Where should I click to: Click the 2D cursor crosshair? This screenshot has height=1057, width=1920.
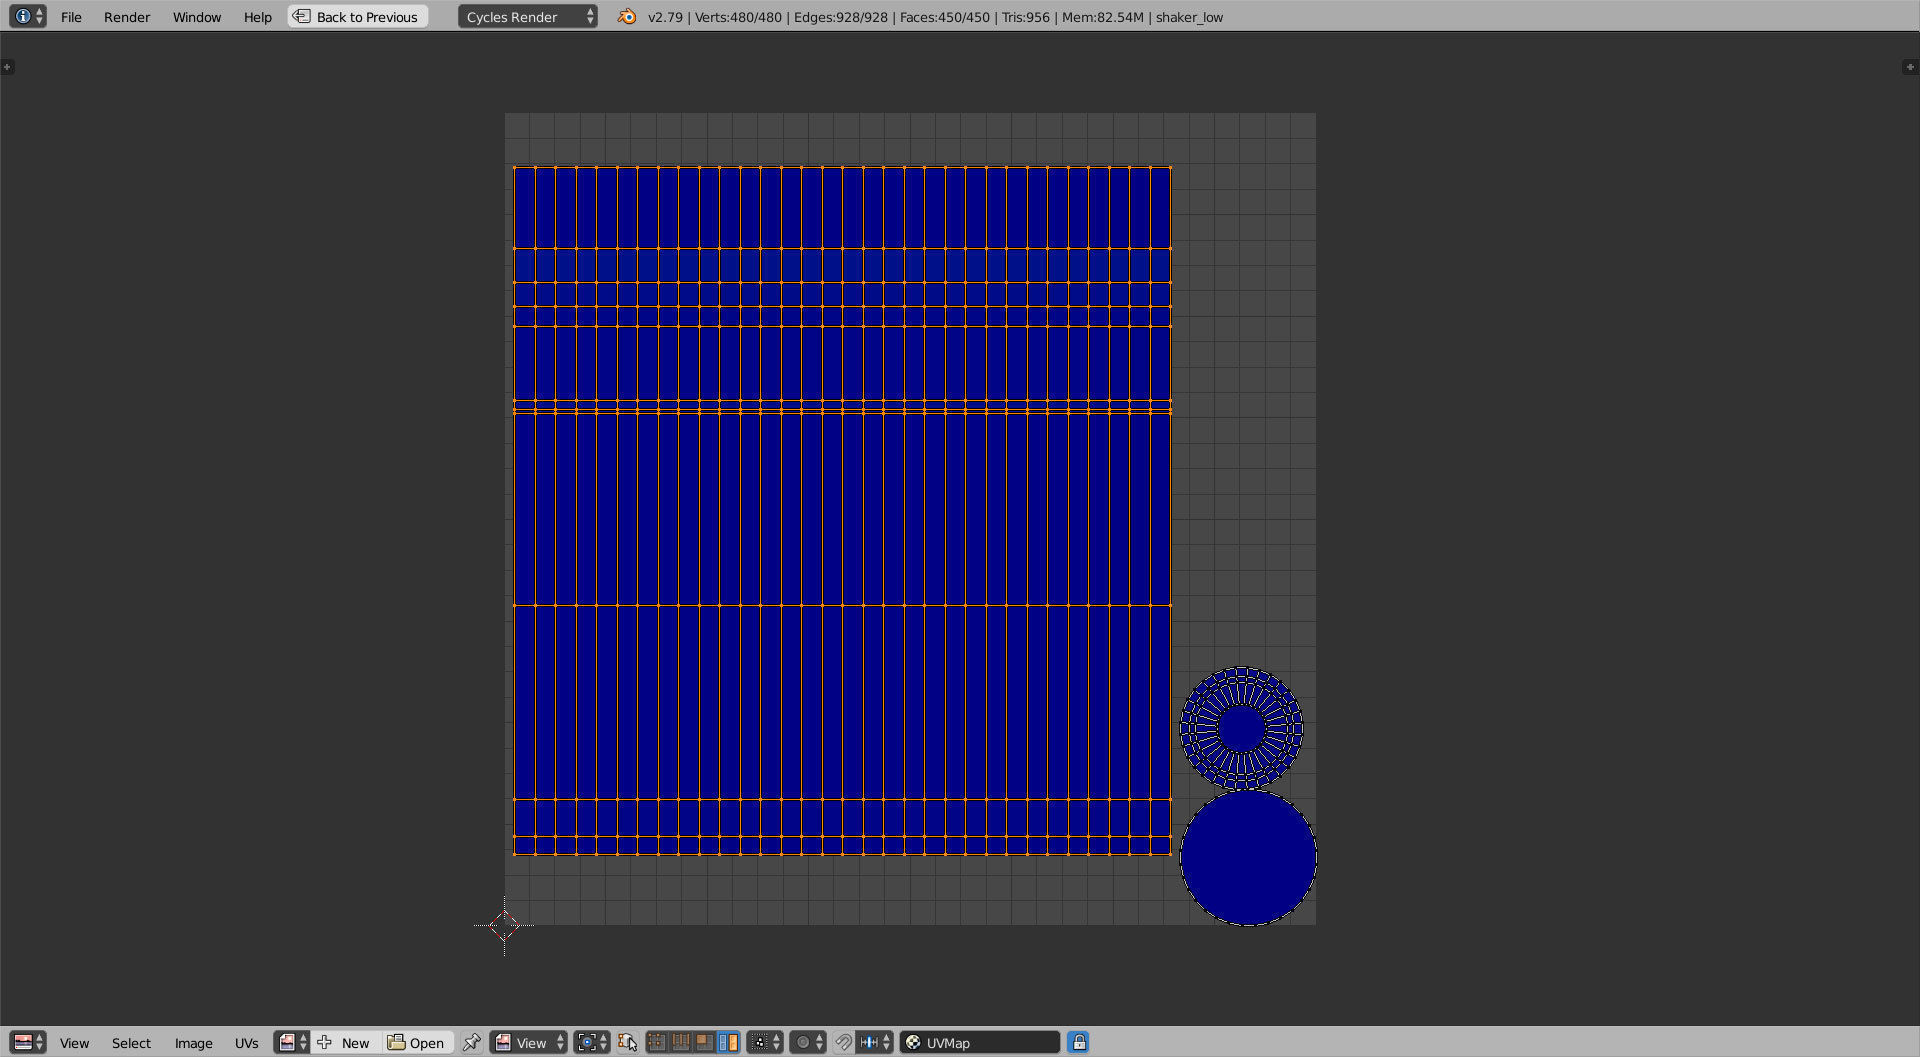[504, 925]
